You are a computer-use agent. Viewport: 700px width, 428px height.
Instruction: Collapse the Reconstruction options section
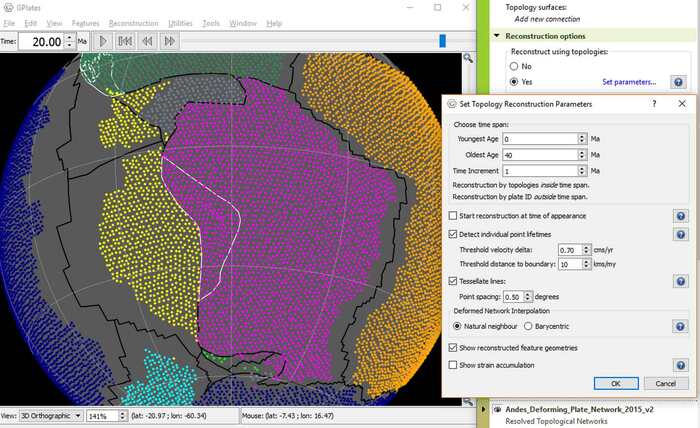(x=497, y=36)
